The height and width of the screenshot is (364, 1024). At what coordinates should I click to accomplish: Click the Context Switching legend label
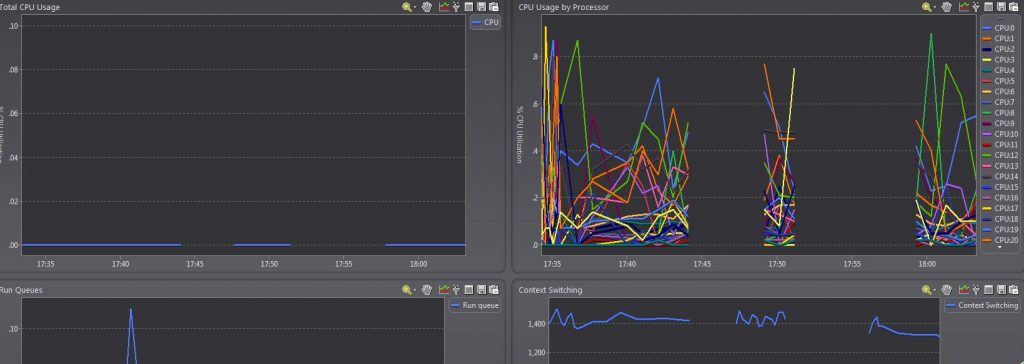[988, 305]
